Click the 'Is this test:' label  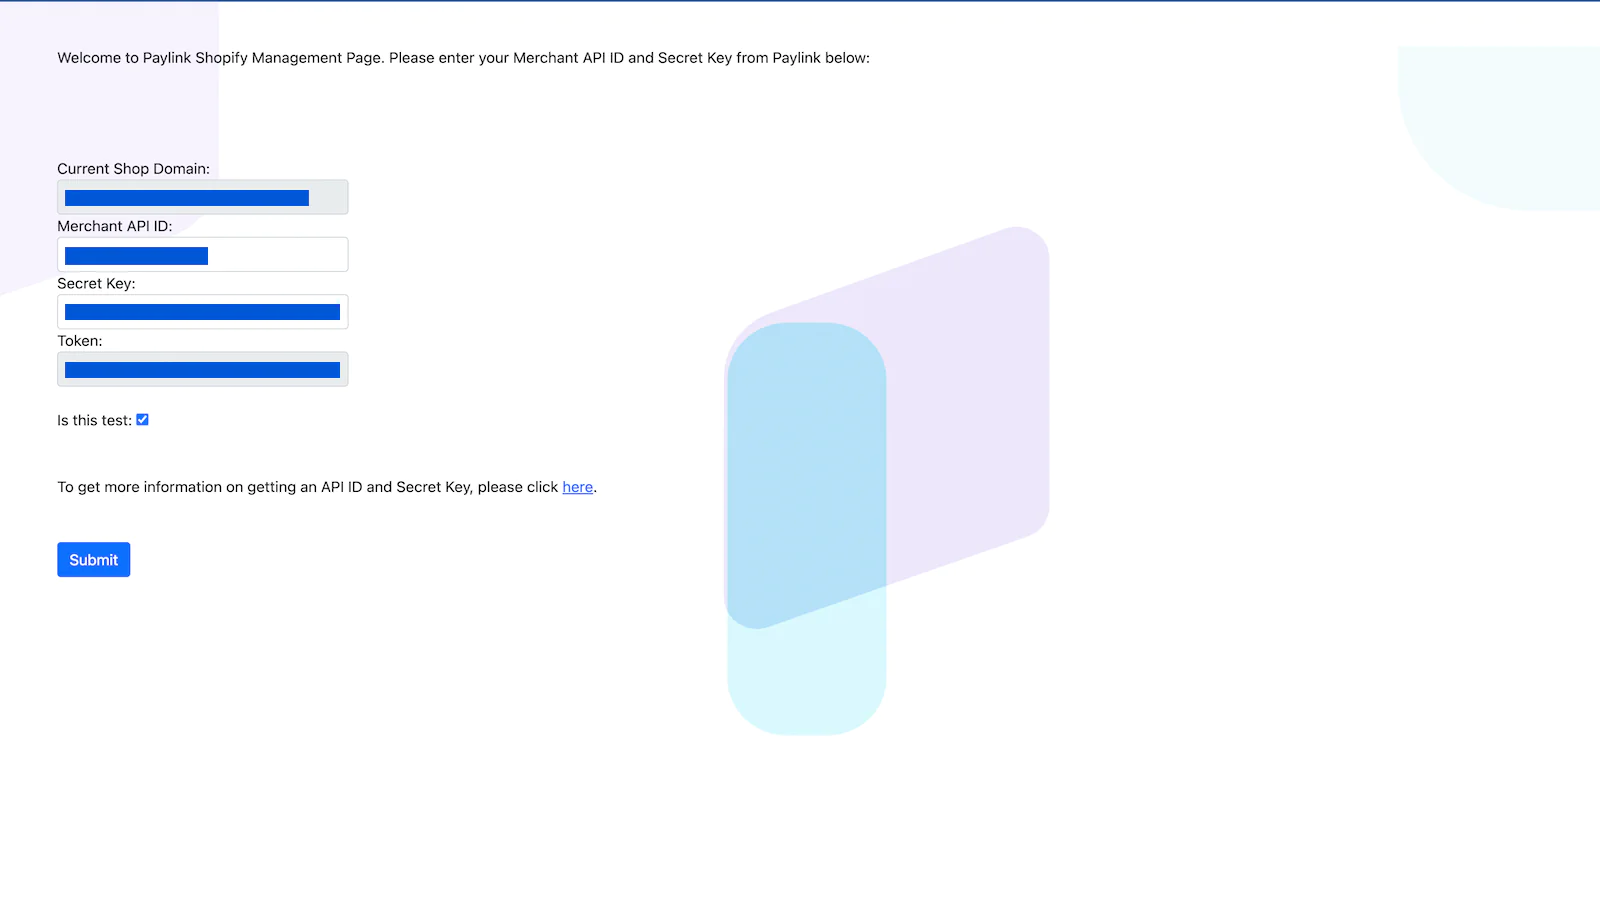94,420
